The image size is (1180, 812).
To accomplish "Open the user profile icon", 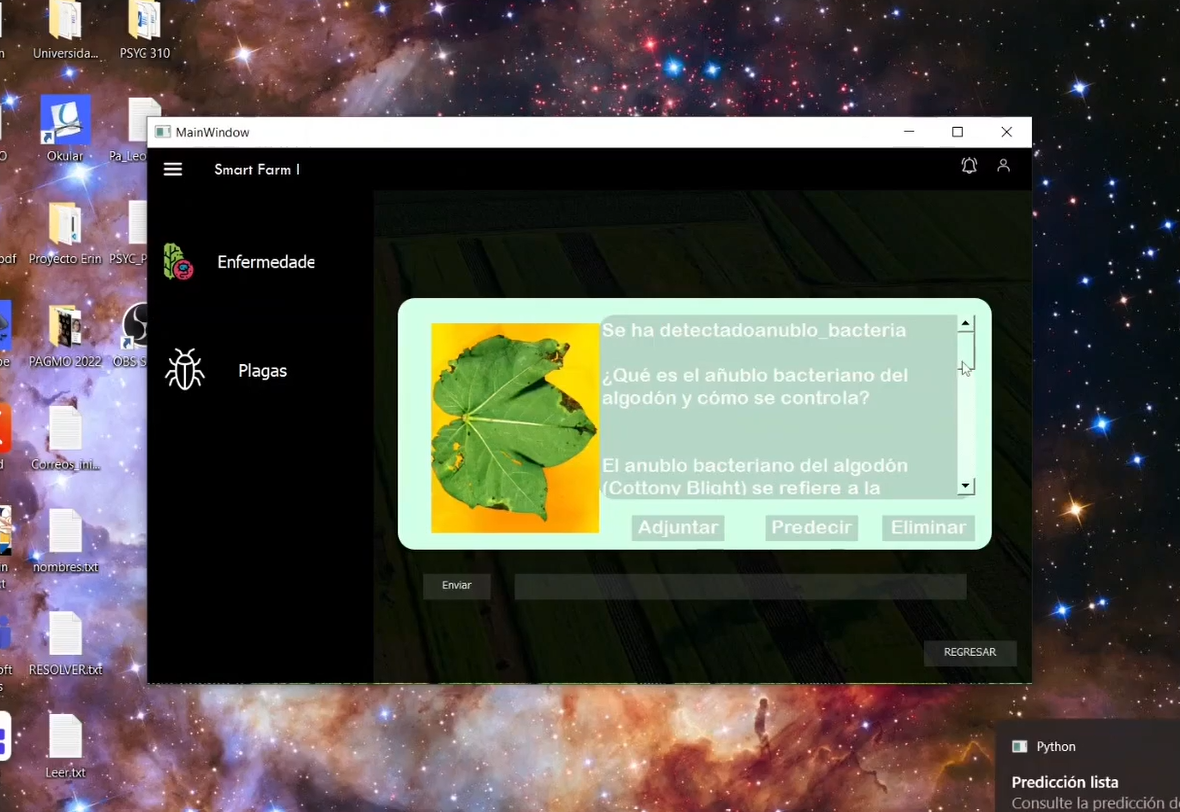I will [1003, 166].
